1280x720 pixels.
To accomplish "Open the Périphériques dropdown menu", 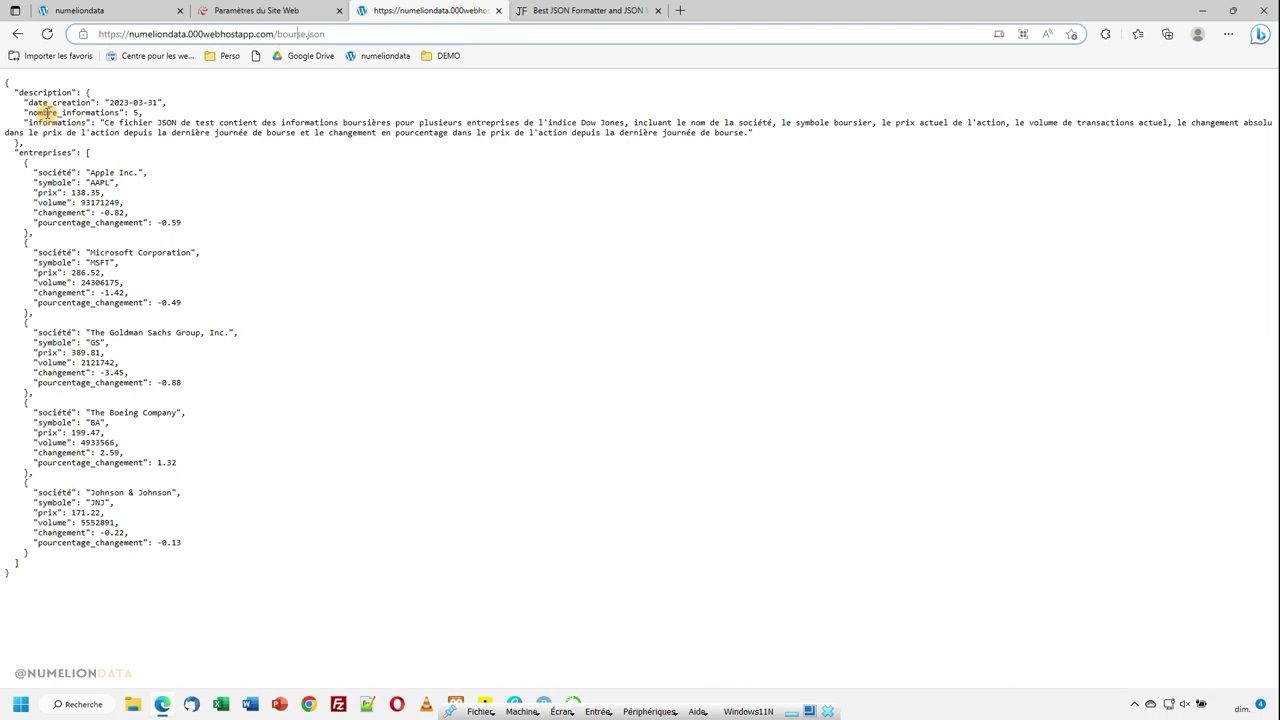I will (649, 711).
